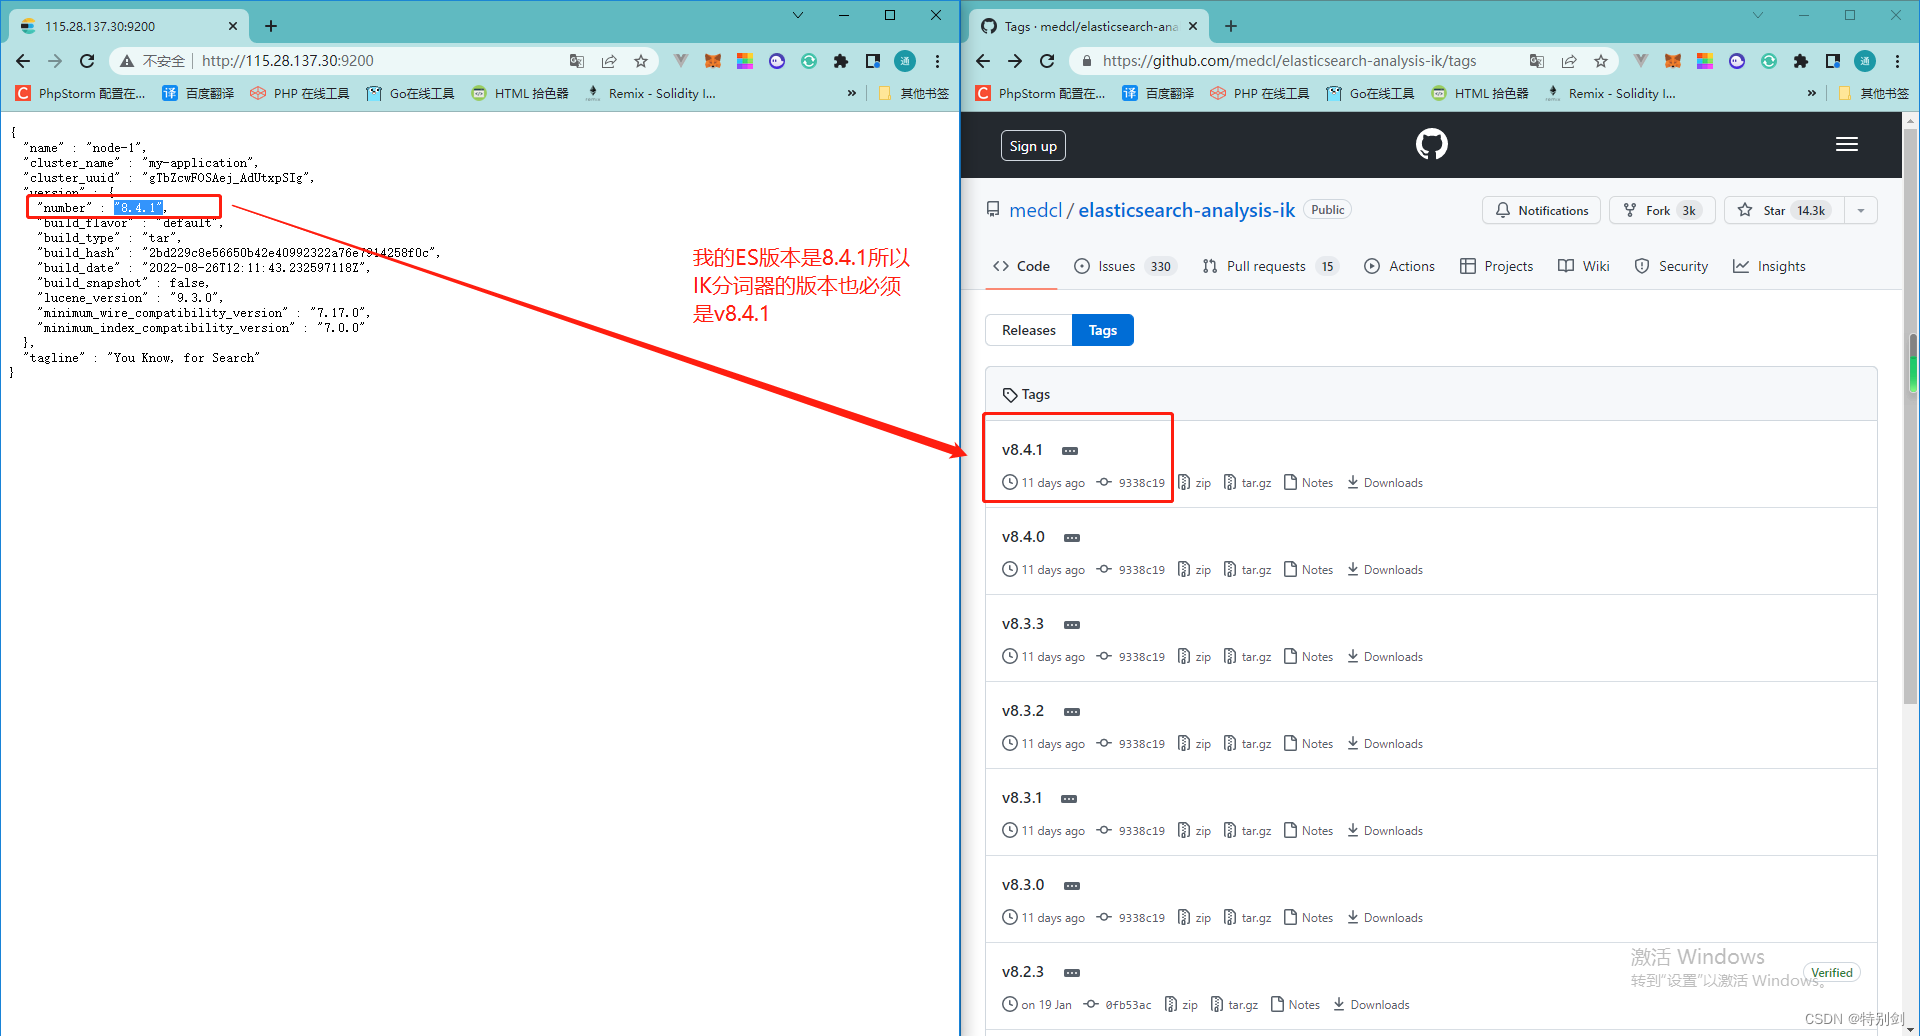Go back in the left Elasticsearch browser window
The image size is (1920, 1036).
coord(23,61)
